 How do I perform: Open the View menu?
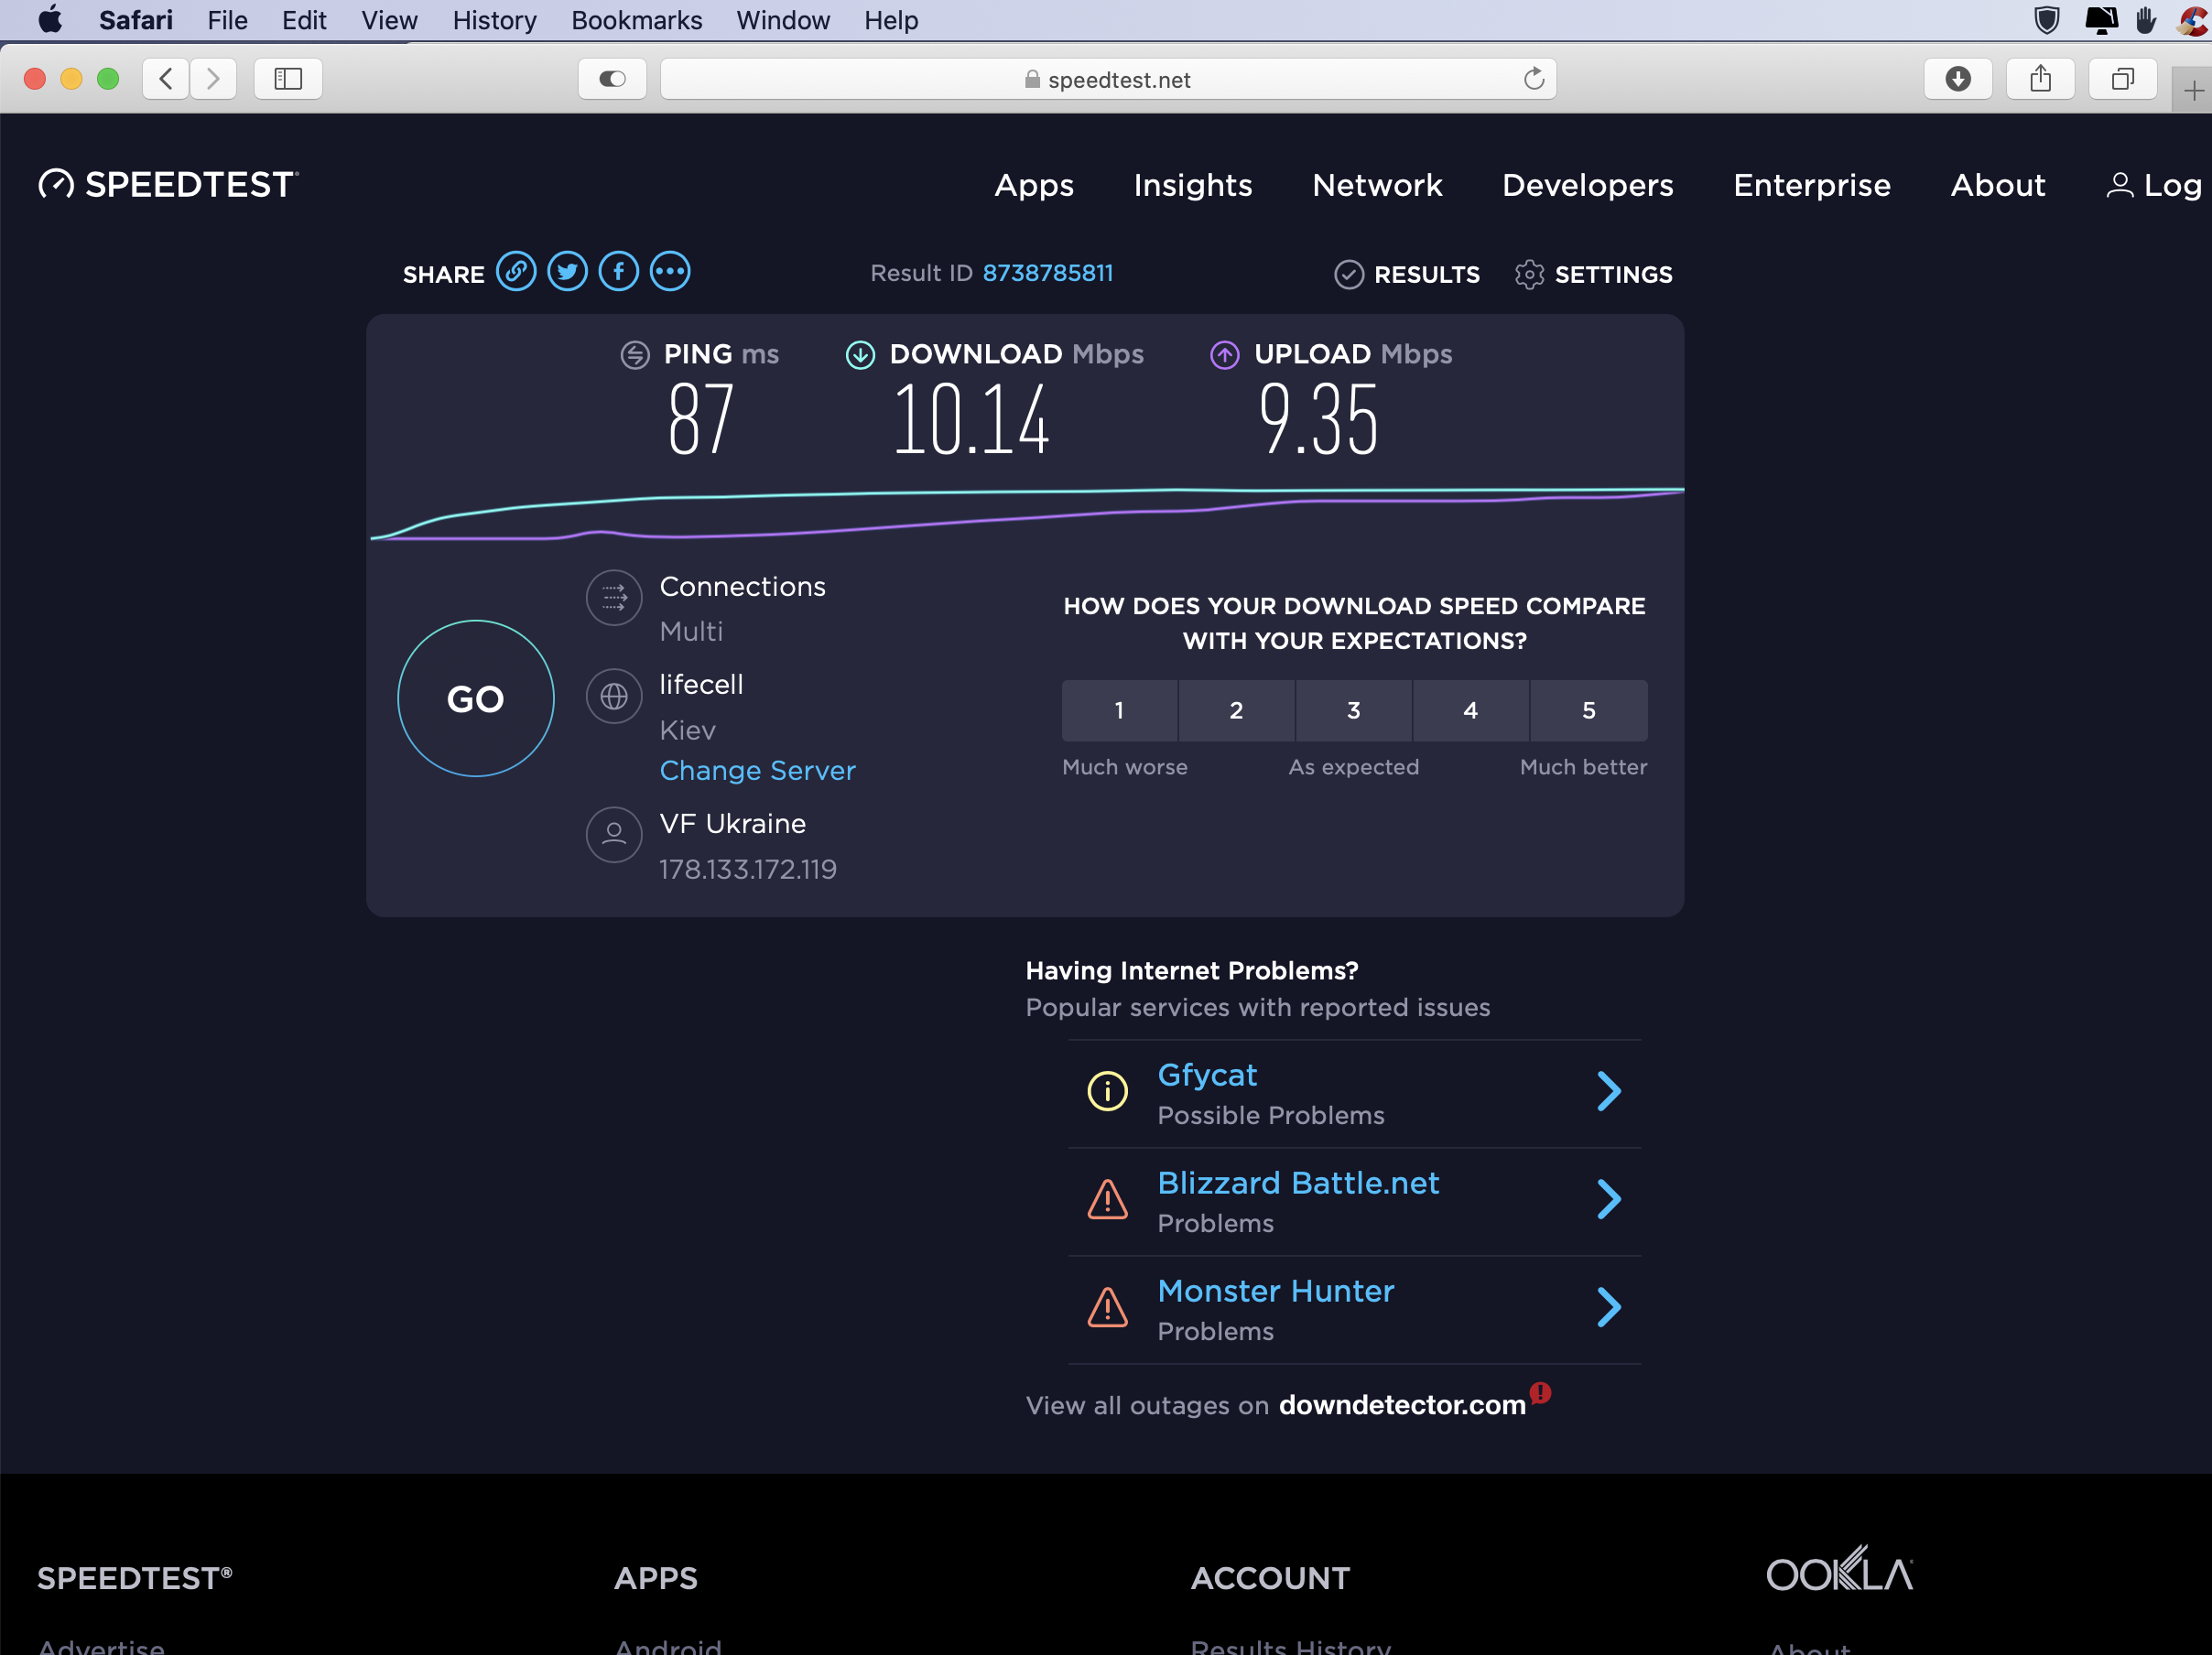(x=389, y=20)
